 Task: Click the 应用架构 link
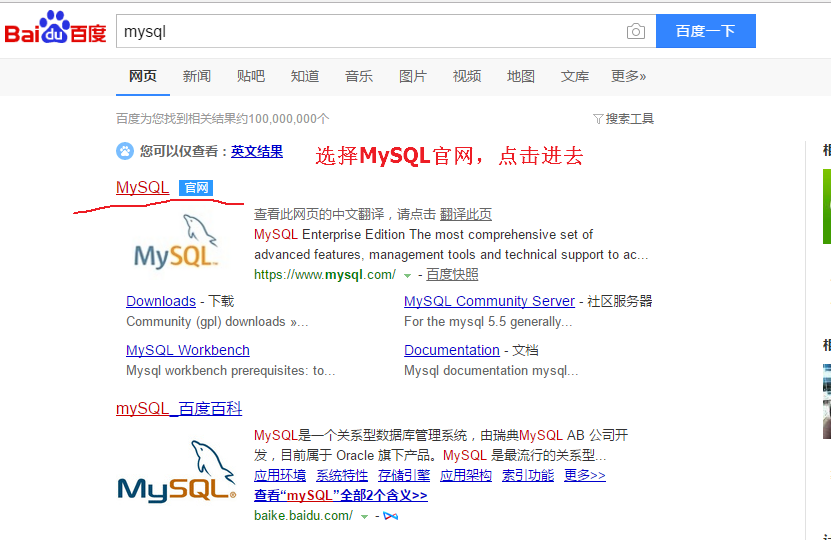466,475
